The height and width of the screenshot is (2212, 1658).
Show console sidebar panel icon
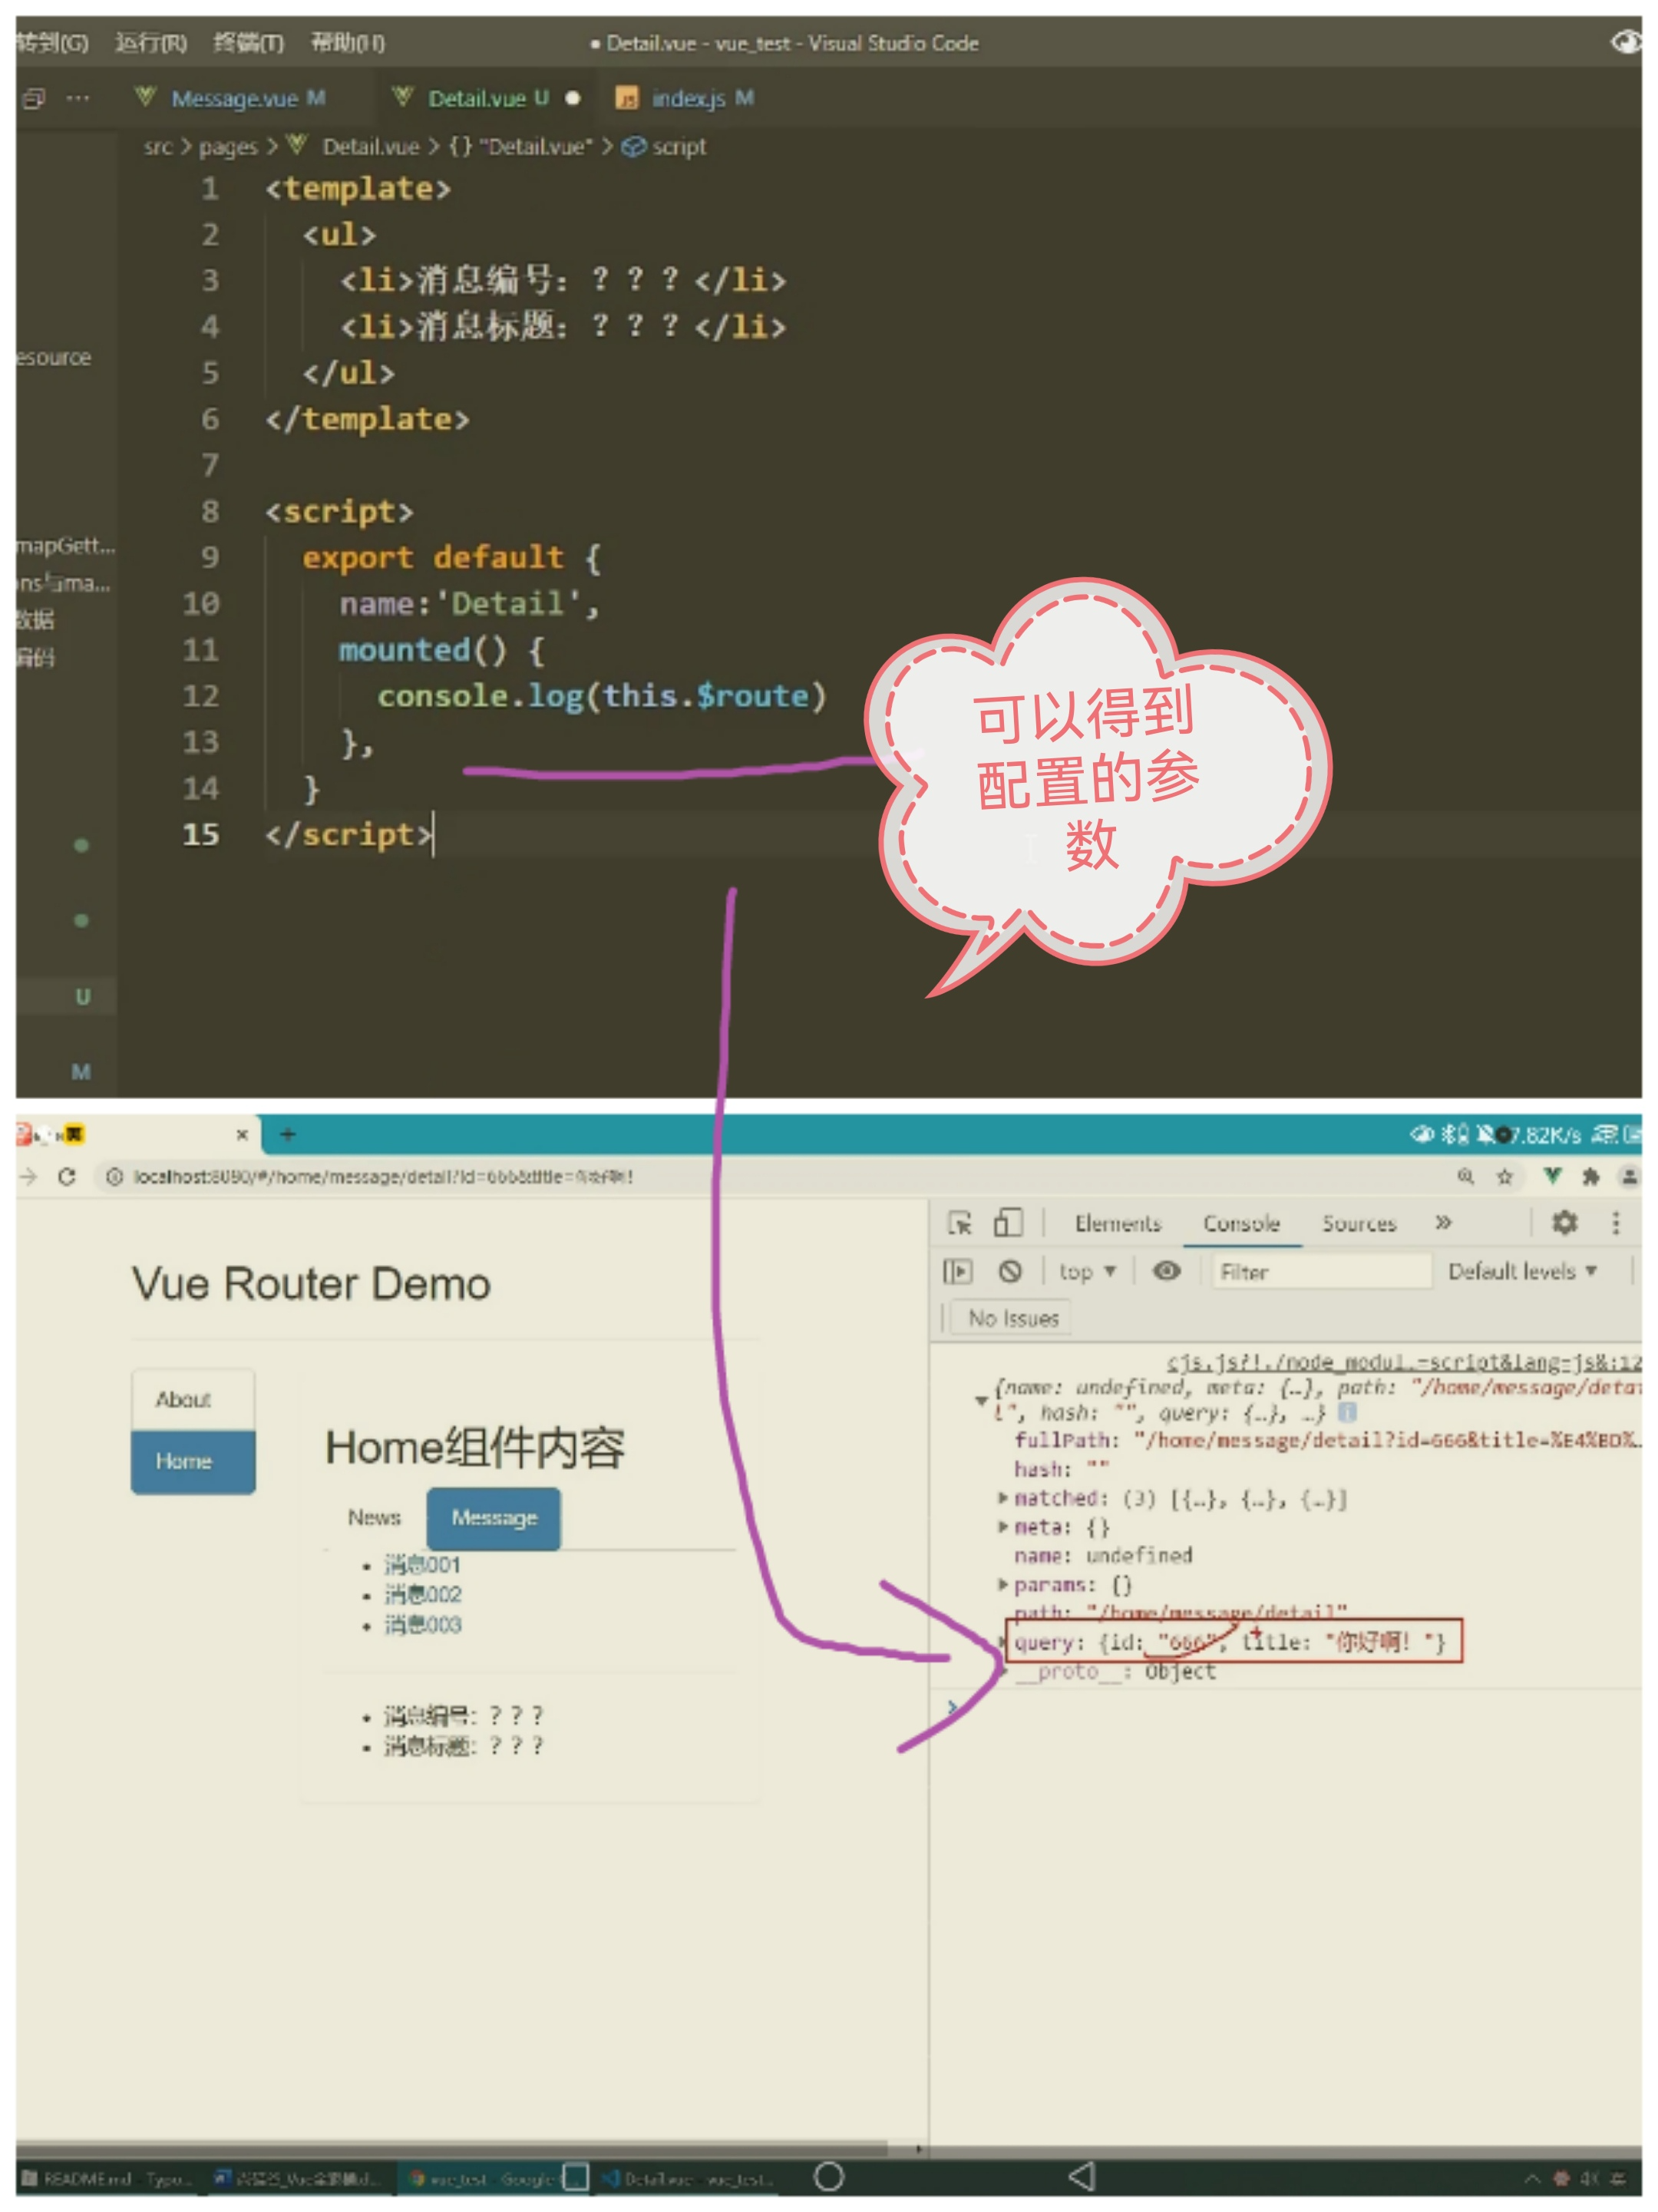957,1271
